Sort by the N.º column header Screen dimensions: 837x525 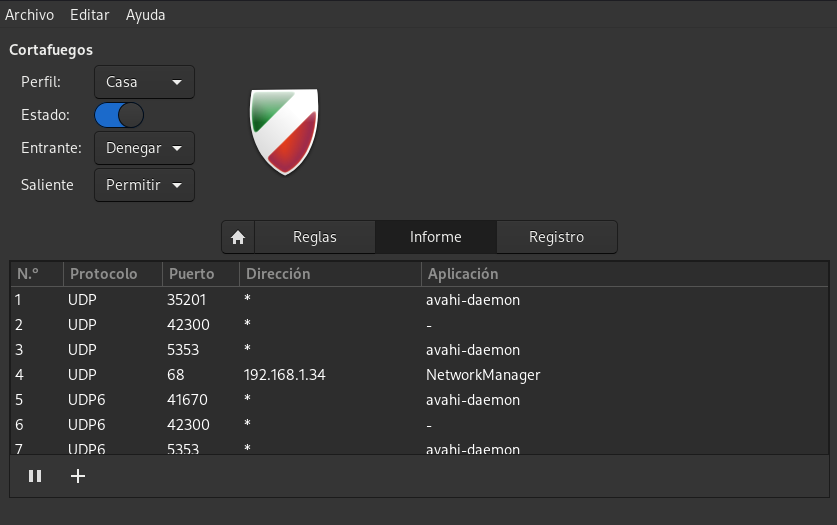point(37,274)
